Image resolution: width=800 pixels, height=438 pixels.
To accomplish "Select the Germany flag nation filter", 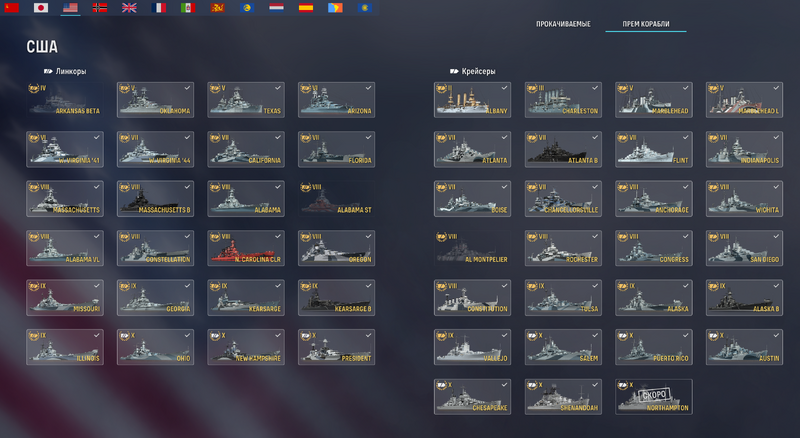I will click(x=100, y=8).
